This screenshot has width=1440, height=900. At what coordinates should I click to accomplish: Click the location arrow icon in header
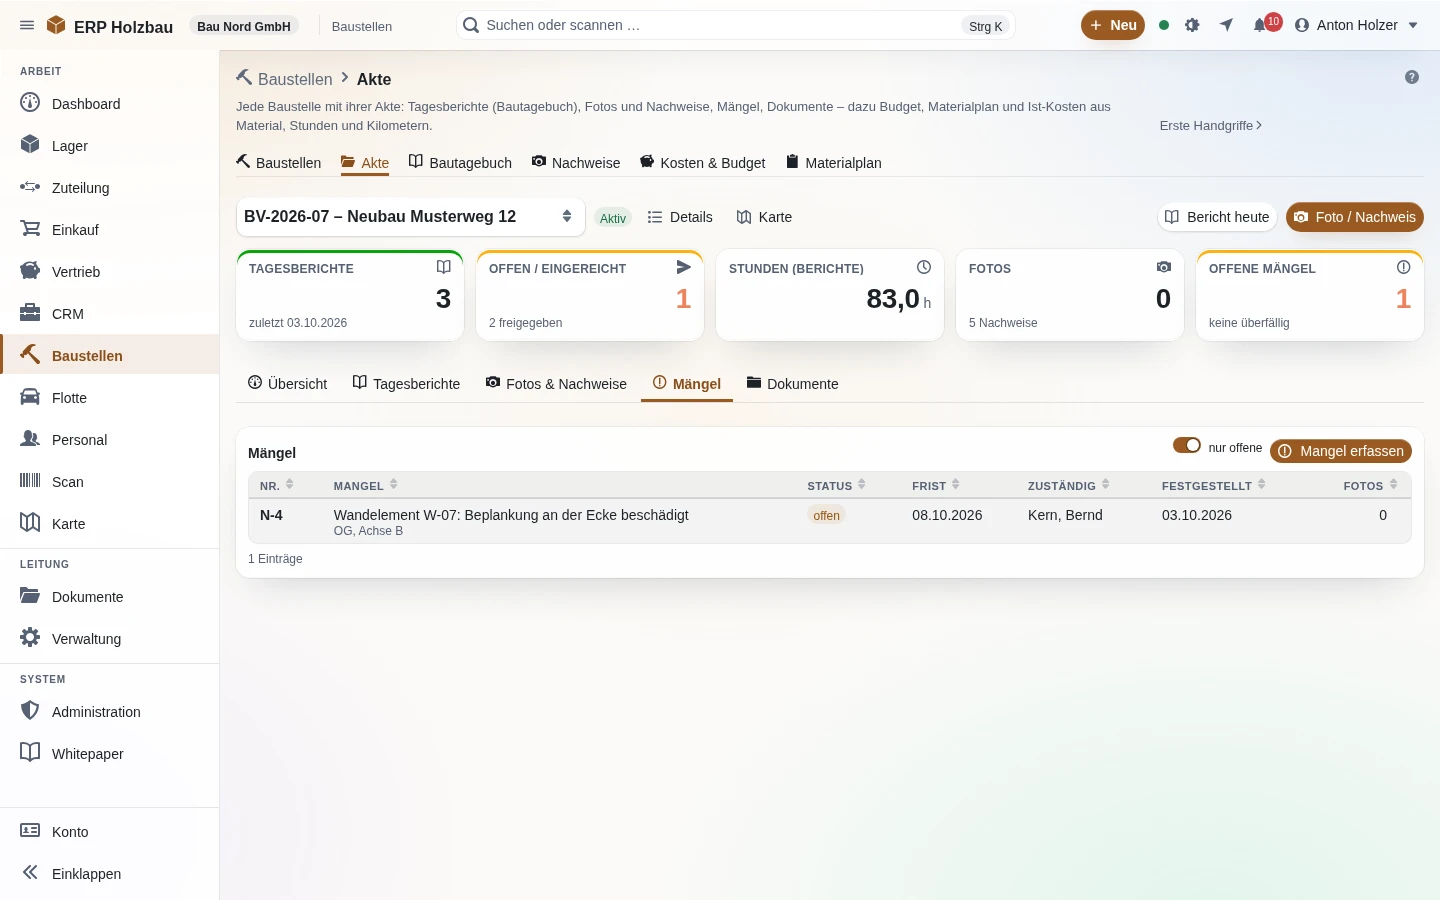click(x=1226, y=25)
